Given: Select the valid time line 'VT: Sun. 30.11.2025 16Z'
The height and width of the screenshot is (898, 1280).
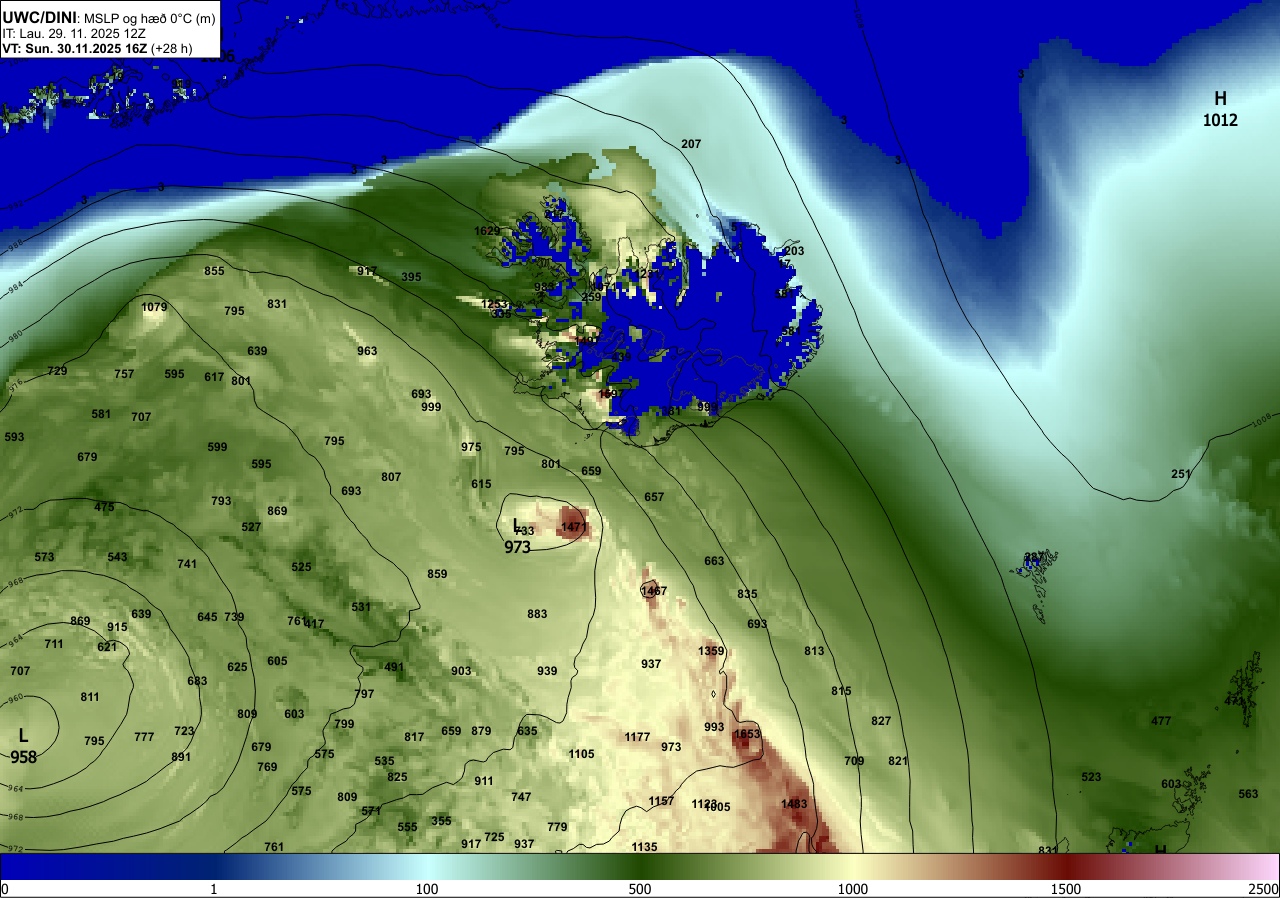Looking at the screenshot, I should coord(76,47).
